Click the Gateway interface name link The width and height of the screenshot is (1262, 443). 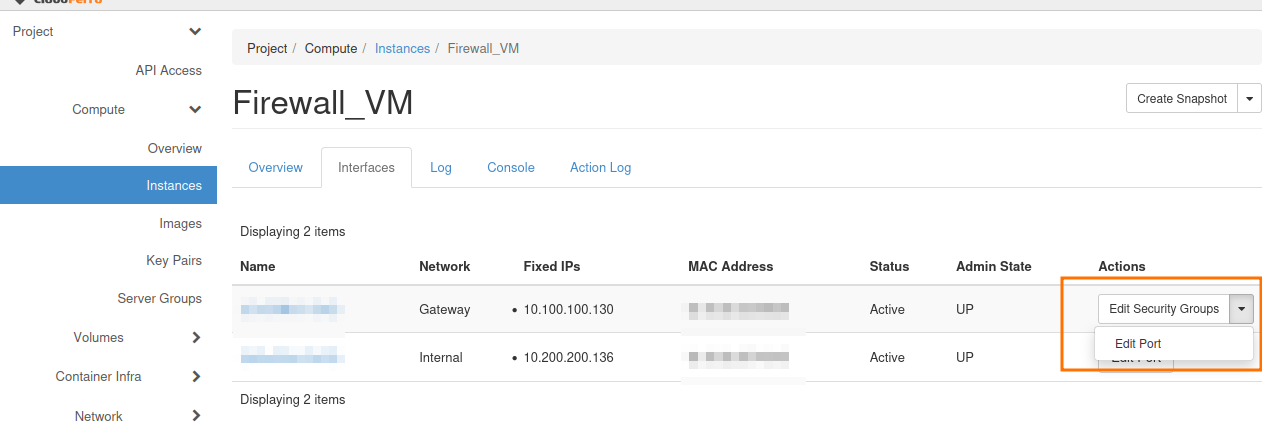(x=292, y=310)
